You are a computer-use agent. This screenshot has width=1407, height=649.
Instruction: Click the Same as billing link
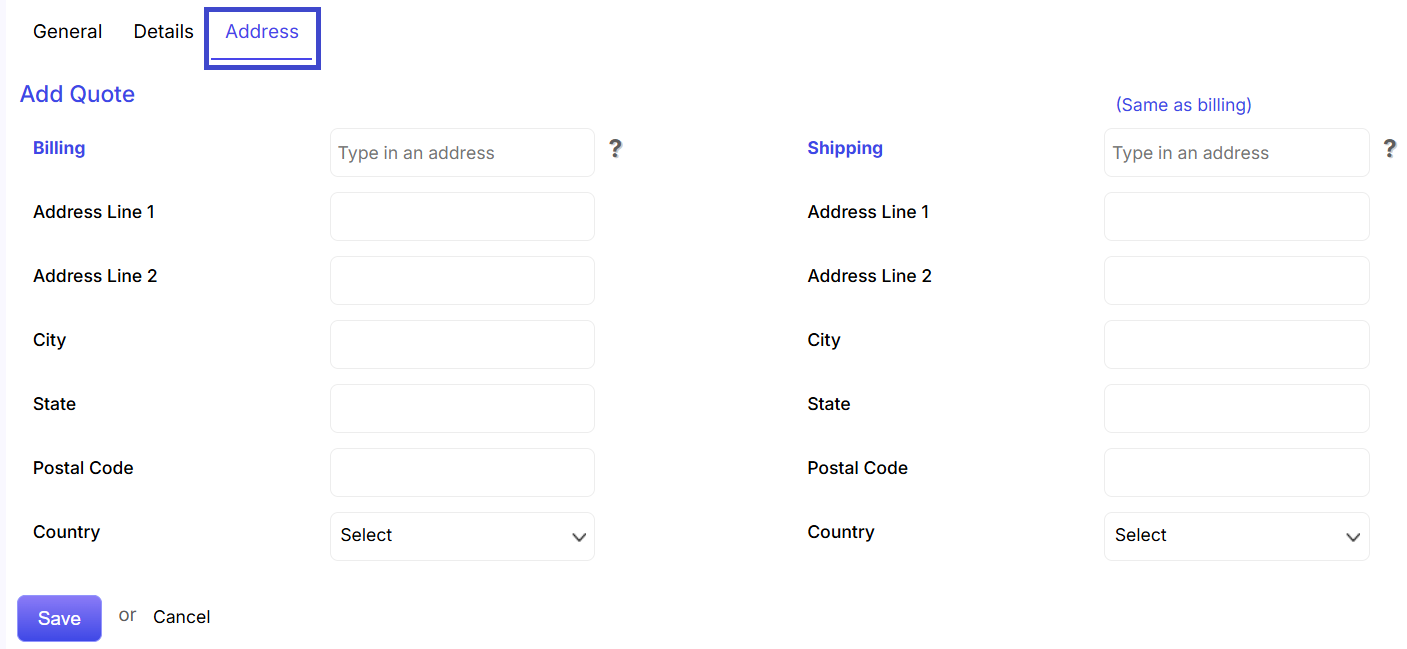click(x=1183, y=105)
